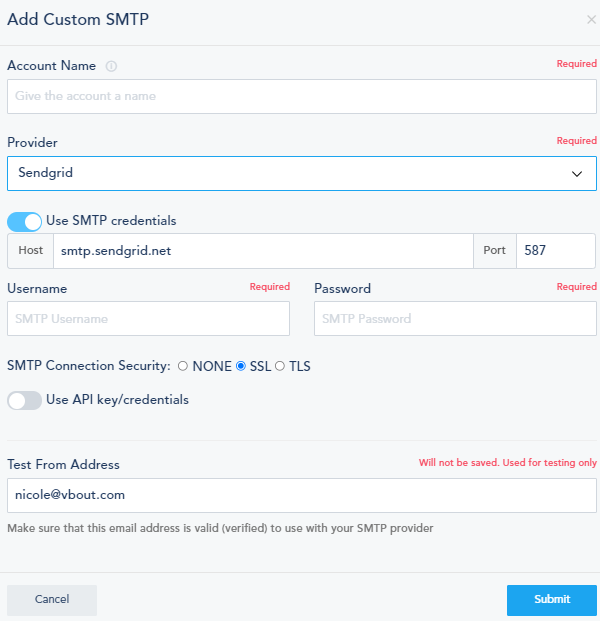Focus the Account Name input field
Viewport: 600px width, 621px height.
point(301,97)
